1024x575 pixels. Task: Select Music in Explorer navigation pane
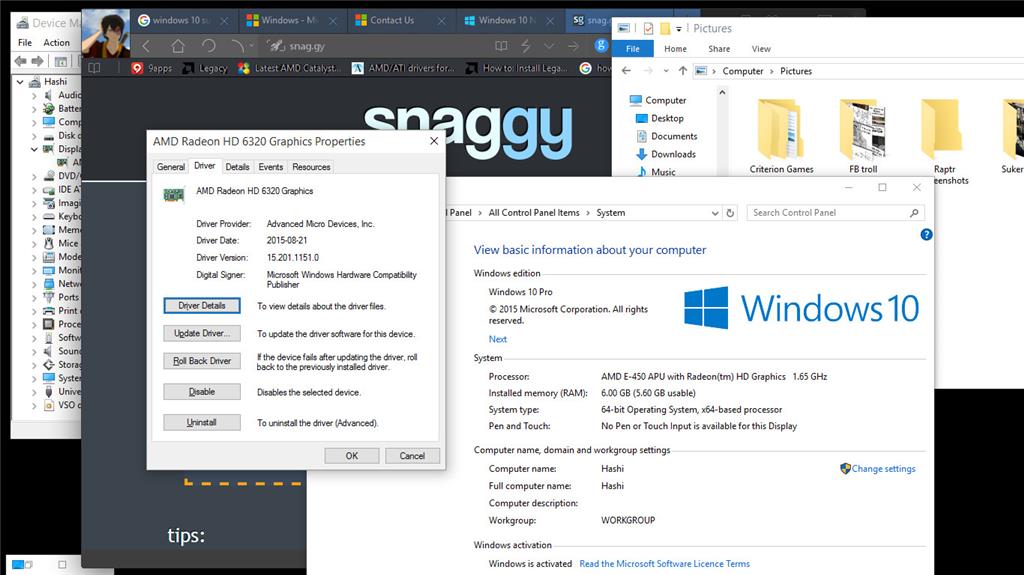[655, 172]
